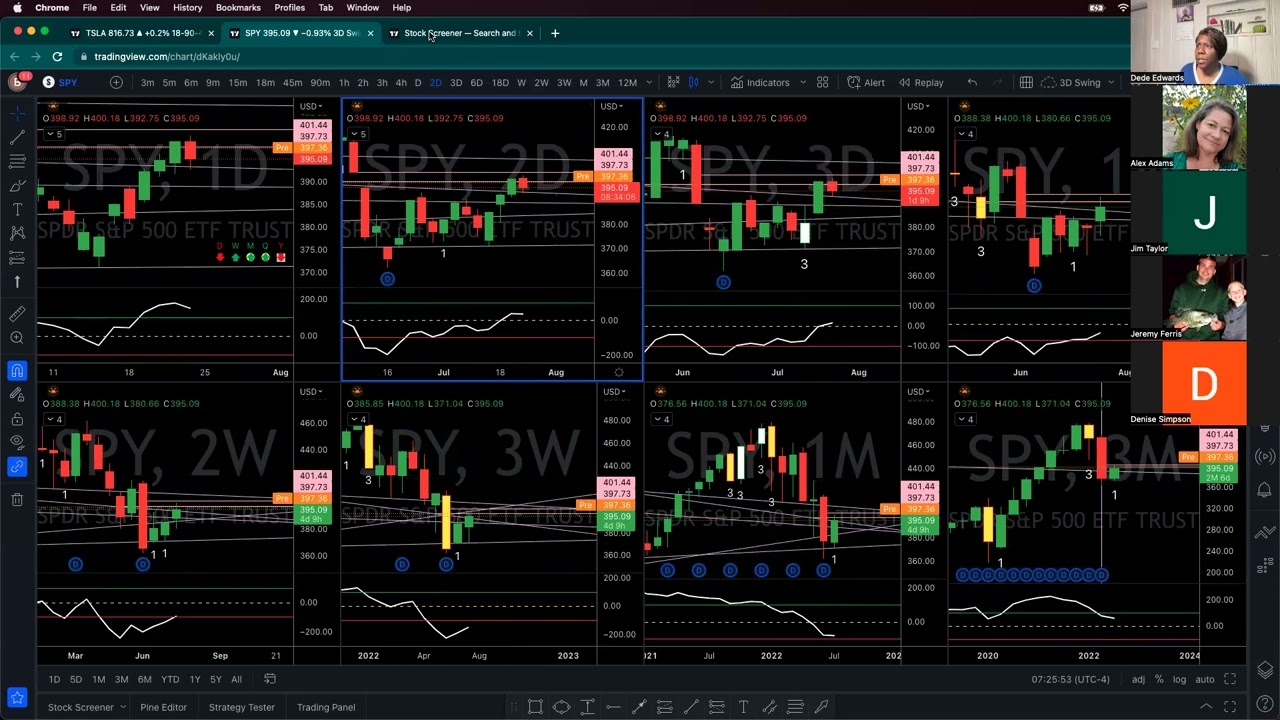Toggle lock all drawing tools
The image size is (1280, 720).
point(17,419)
